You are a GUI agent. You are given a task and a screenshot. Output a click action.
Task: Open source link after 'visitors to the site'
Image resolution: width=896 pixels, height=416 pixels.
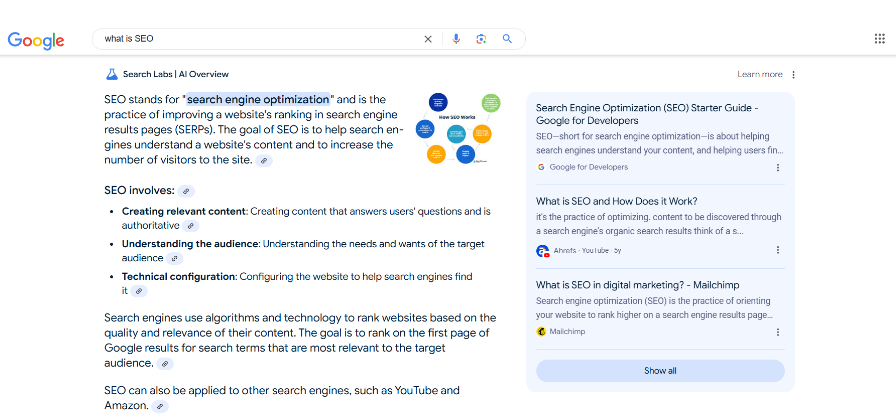click(264, 161)
